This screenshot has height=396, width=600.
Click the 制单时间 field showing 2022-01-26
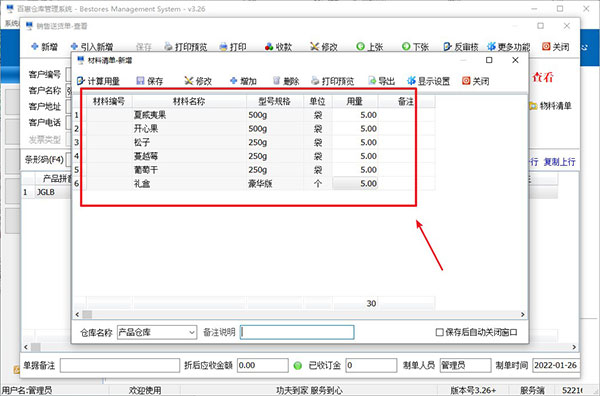(x=556, y=365)
